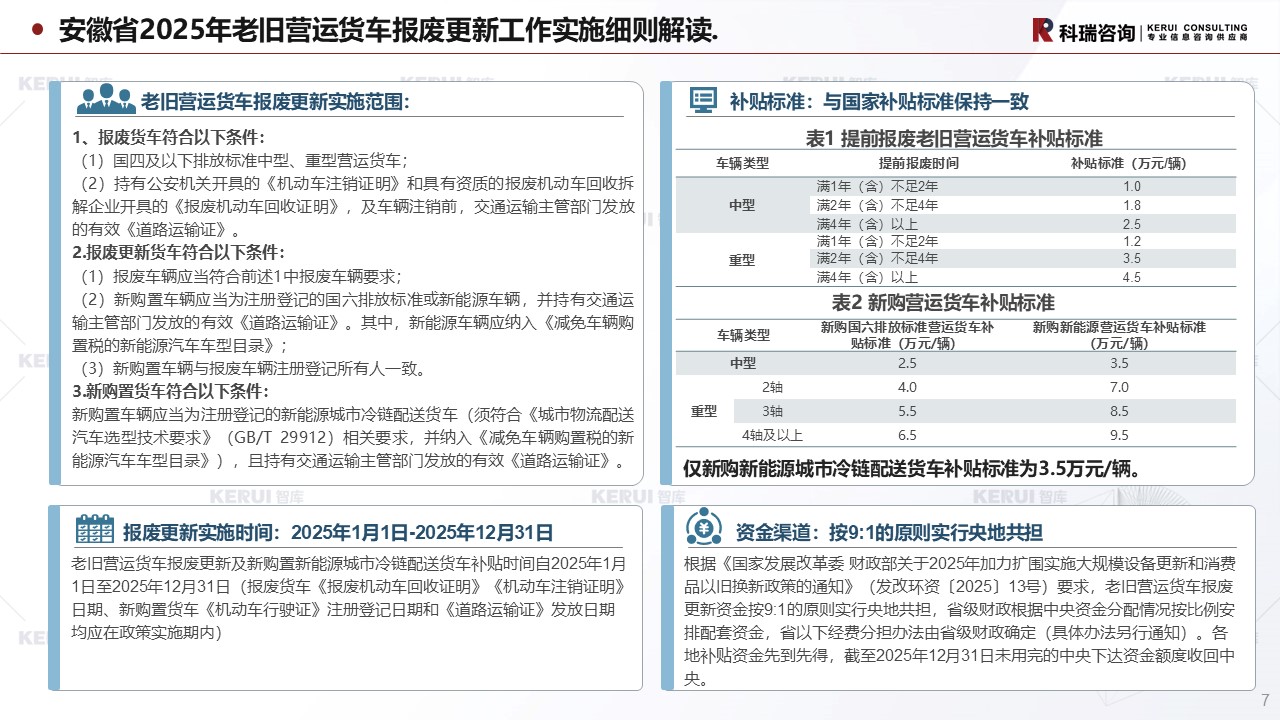Click the 中型 row label in table 2
The image size is (1280, 720).
click(x=743, y=363)
